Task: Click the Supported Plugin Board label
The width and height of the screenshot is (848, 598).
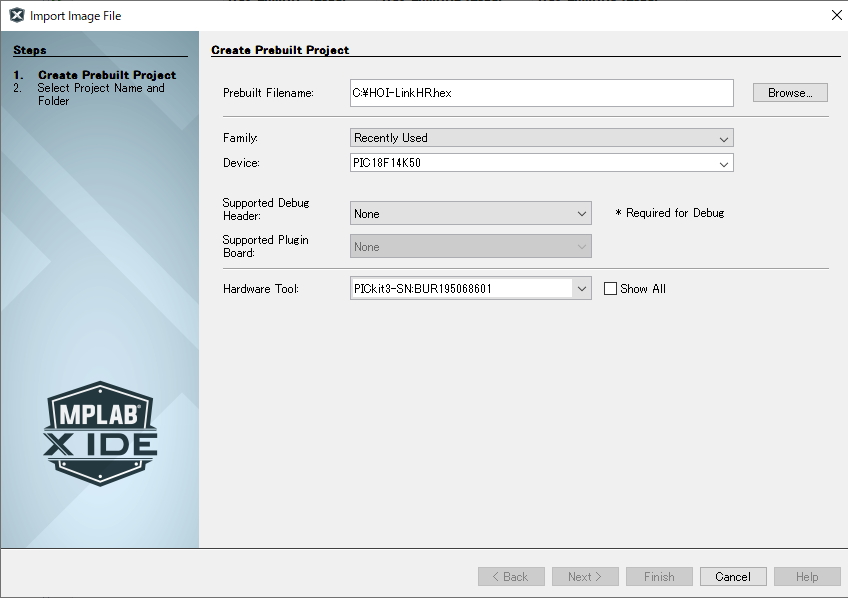Action: (x=266, y=246)
